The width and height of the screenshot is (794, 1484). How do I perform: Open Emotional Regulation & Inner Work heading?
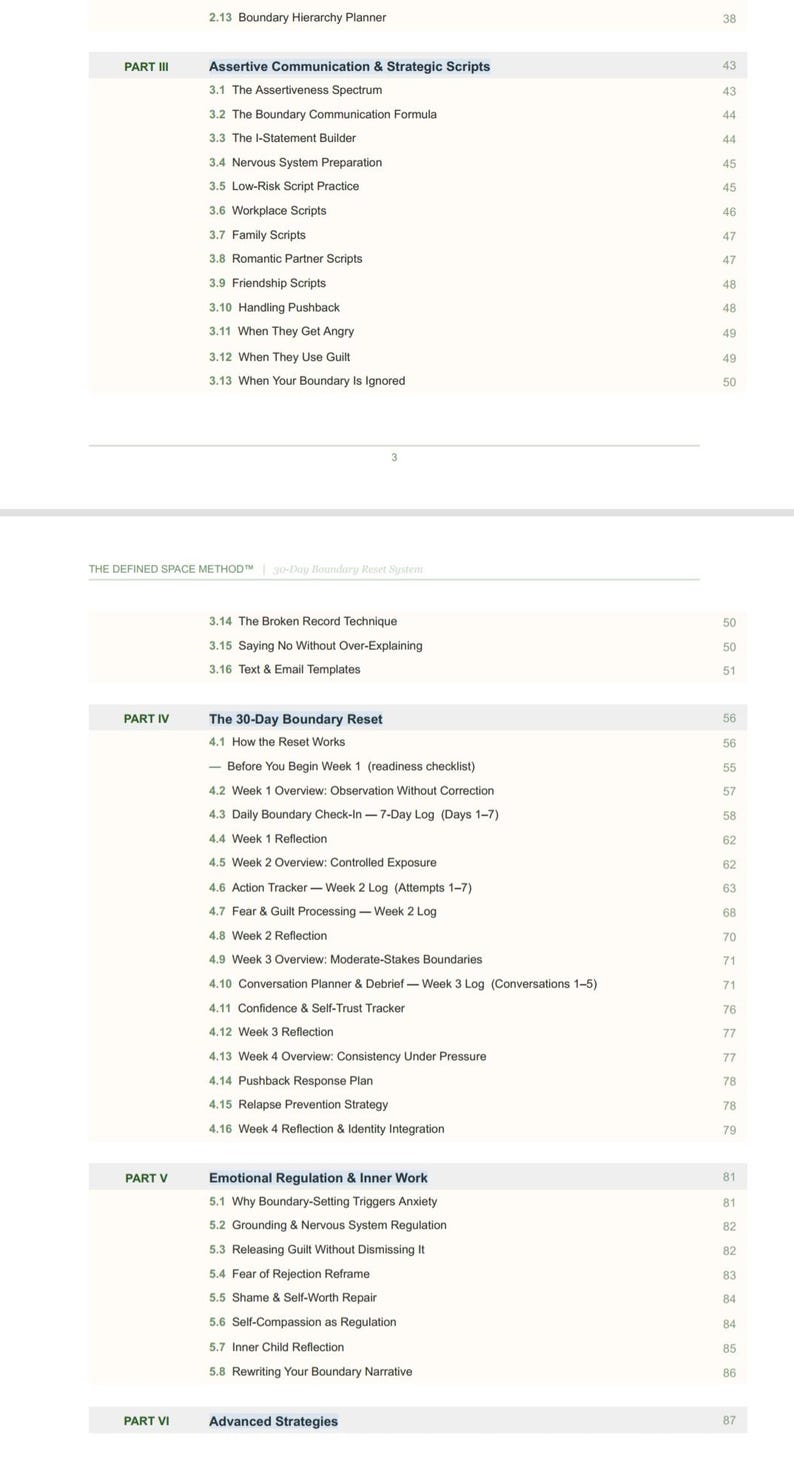[318, 1178]
